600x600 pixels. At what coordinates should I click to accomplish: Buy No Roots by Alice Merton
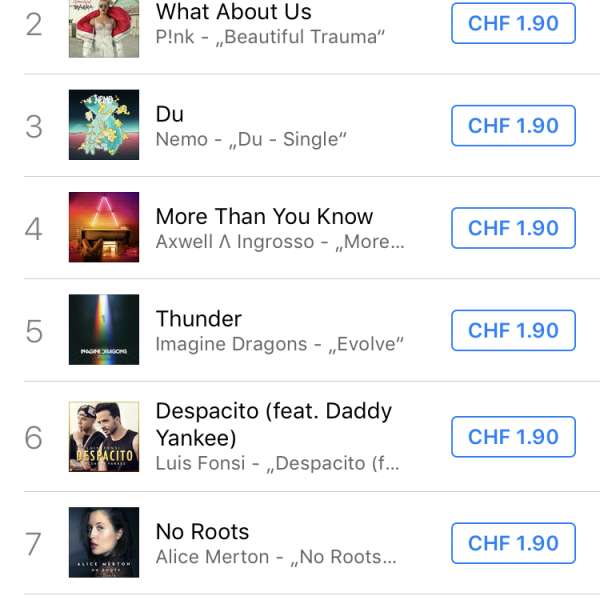(x=513, y=543)
